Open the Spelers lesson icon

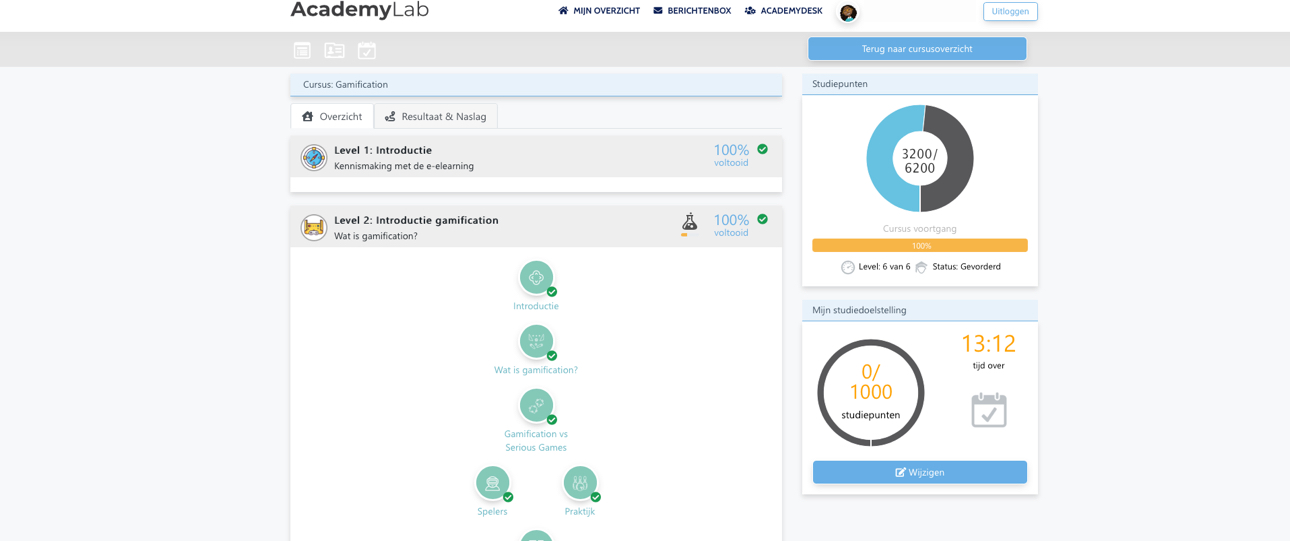[x=492, y=483]
